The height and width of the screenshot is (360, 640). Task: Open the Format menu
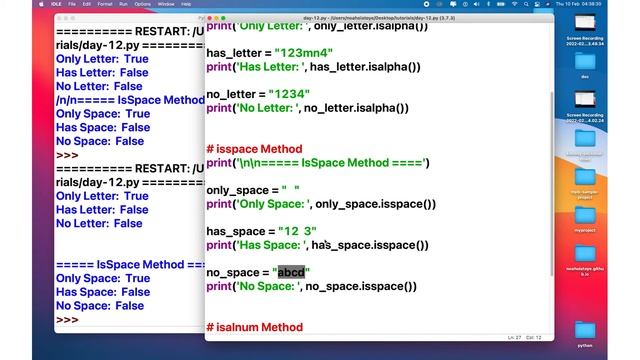(105, 4)
